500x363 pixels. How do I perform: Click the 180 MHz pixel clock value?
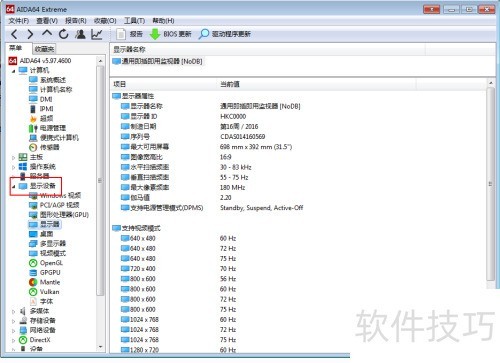pyautogui.click(x=233, y=187)
